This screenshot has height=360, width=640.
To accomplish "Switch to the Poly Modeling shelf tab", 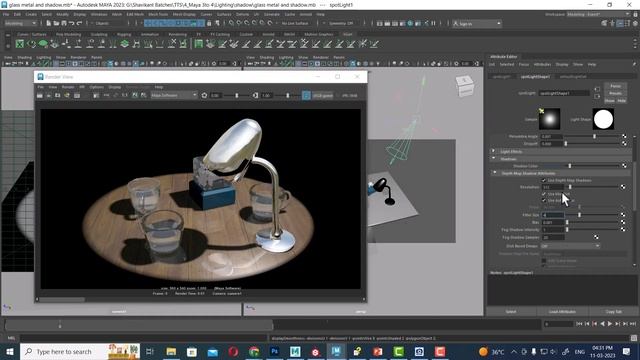I will point(68,34).
